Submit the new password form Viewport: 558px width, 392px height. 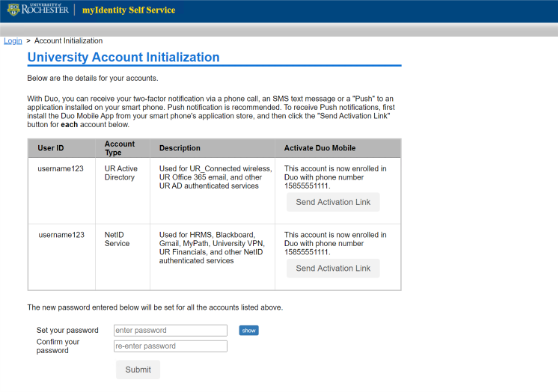138,370
